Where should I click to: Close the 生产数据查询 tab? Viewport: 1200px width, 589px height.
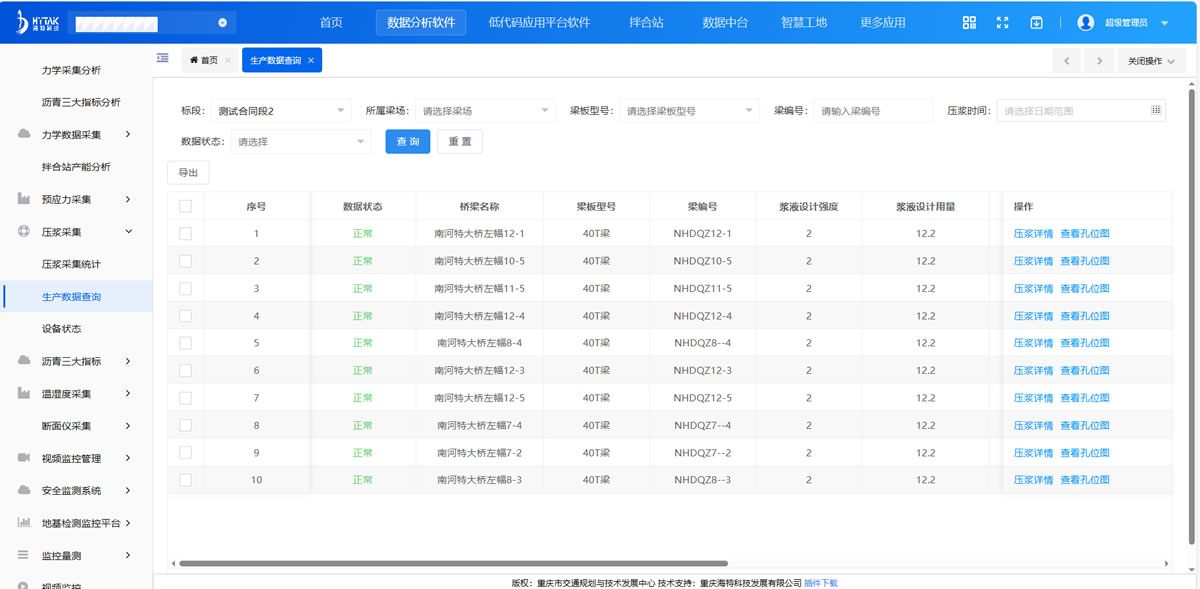(311, 61)
